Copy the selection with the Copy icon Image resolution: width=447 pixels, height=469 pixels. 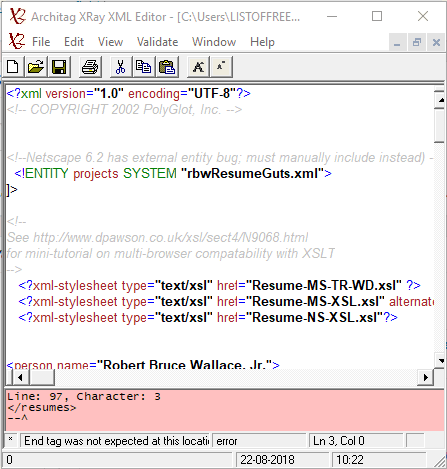click(x=143, y=67)
